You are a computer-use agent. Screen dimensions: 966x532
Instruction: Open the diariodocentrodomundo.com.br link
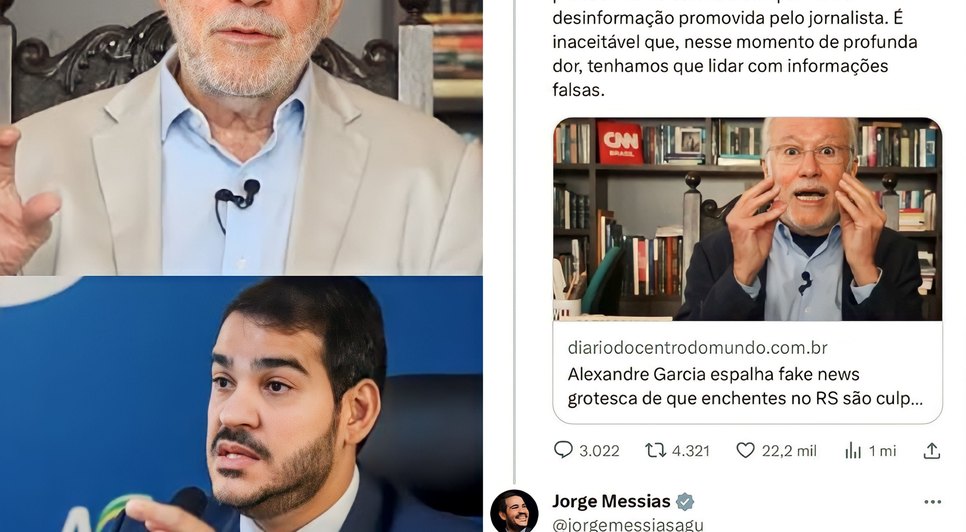click(x=697, y=348)
